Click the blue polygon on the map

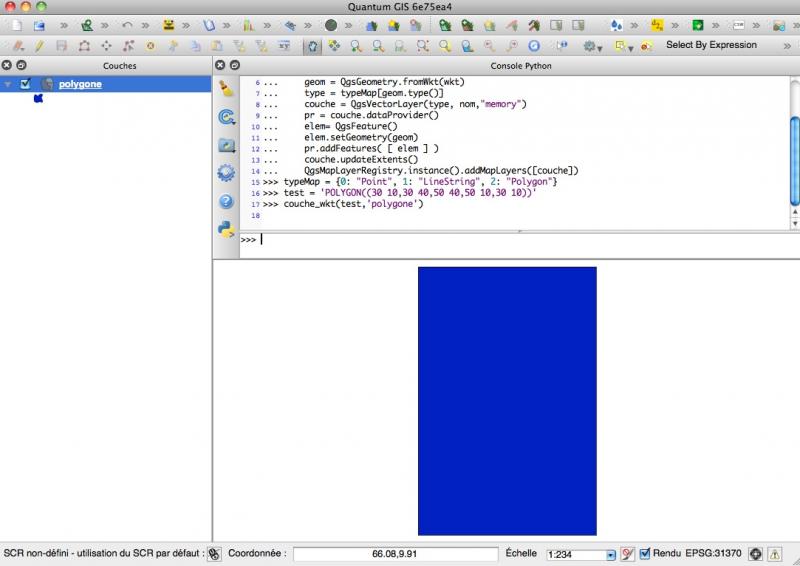pos(506,400)
